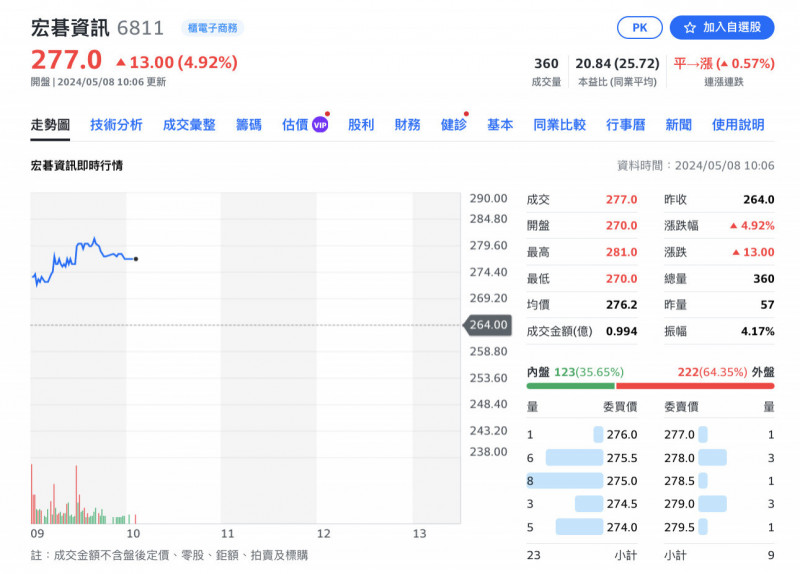The height and width of the screenshot is (574, 800).
Task: Switch to the 股利 tab
Action: click(x=361, y=124)
